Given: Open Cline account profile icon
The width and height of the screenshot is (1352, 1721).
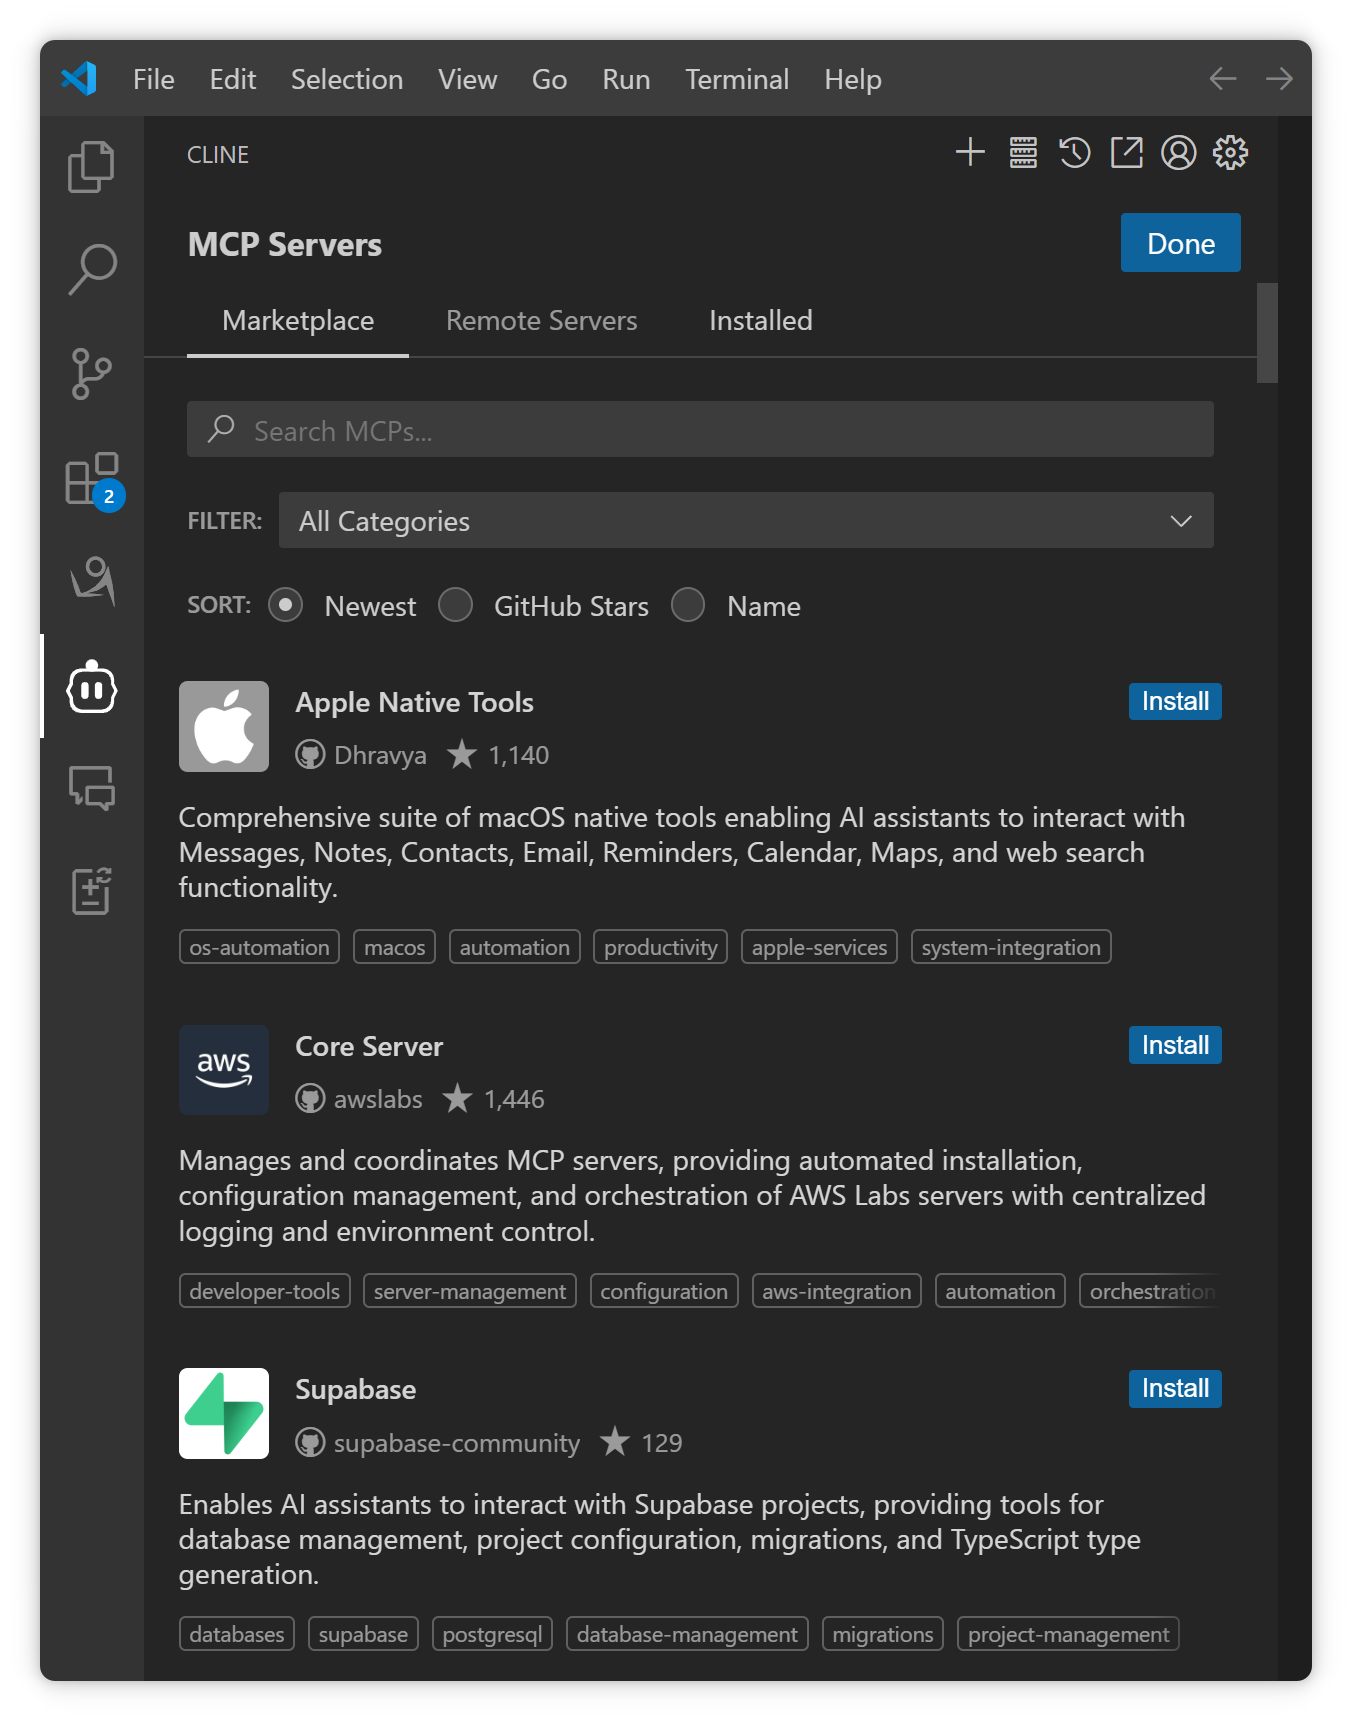Looking at the screenshot, I should [x=1178, y=153].
